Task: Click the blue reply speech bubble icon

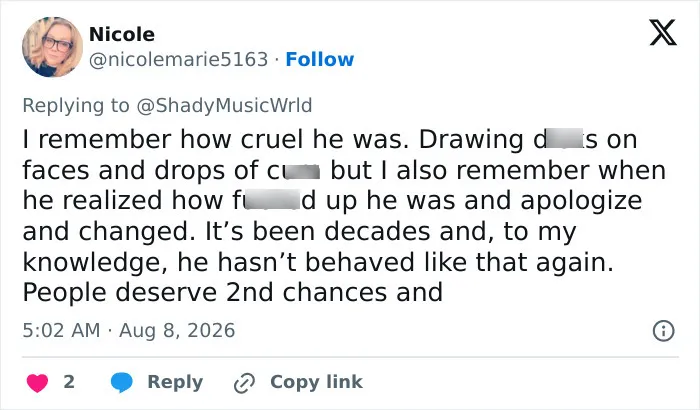Action: tap(121, 382)
